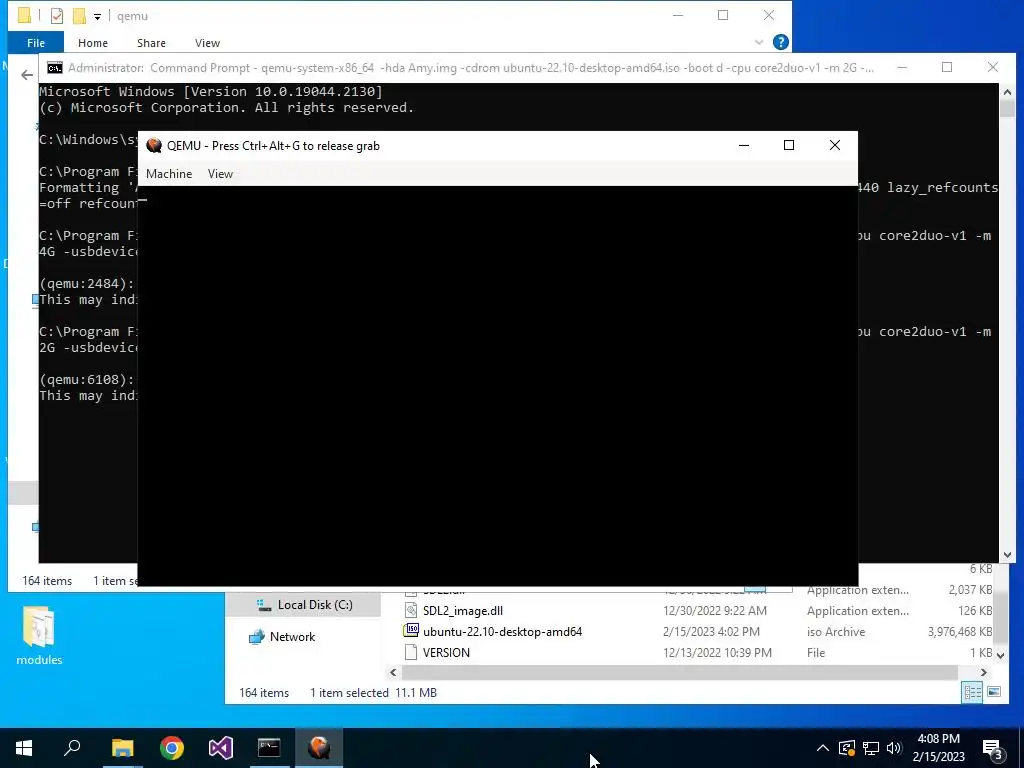1024x768 pixels.
Task: Open taskbar search magnifier
Action: point(72,748)
